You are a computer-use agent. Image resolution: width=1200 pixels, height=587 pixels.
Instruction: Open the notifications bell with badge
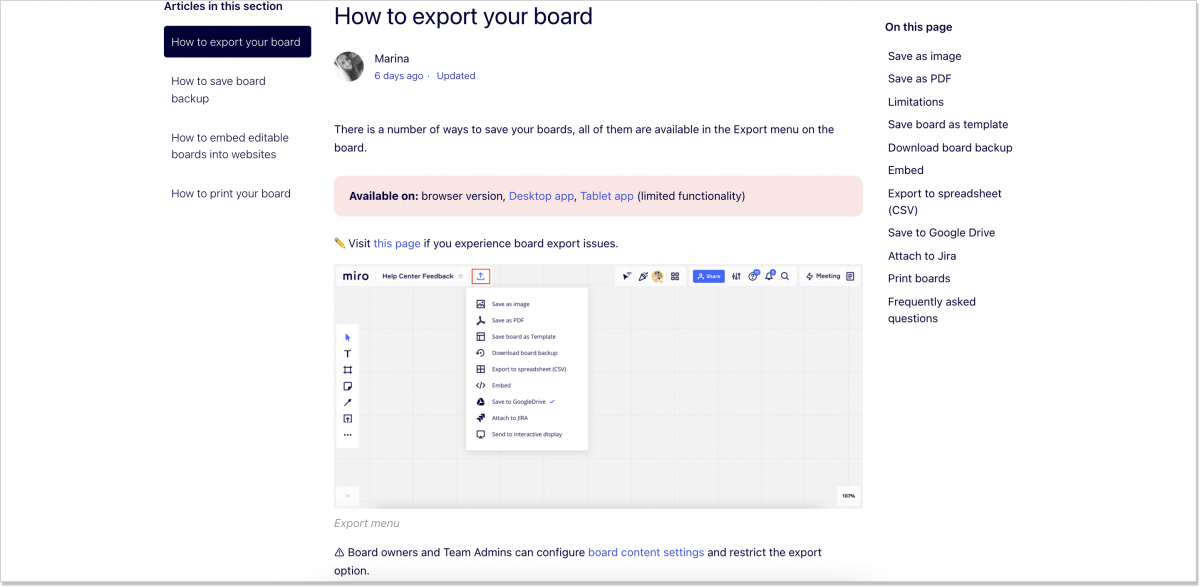point(769,275)
